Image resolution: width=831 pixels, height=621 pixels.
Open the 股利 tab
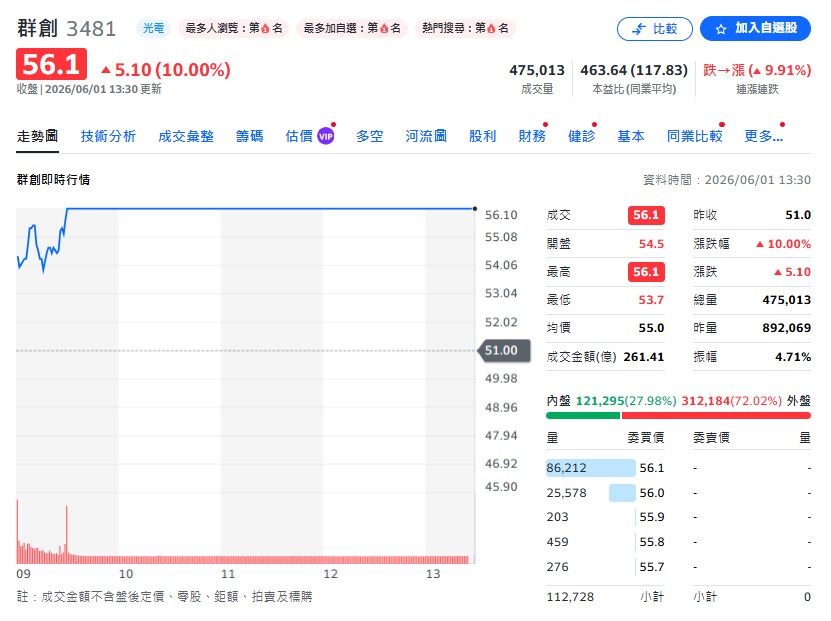pos(482,137)
